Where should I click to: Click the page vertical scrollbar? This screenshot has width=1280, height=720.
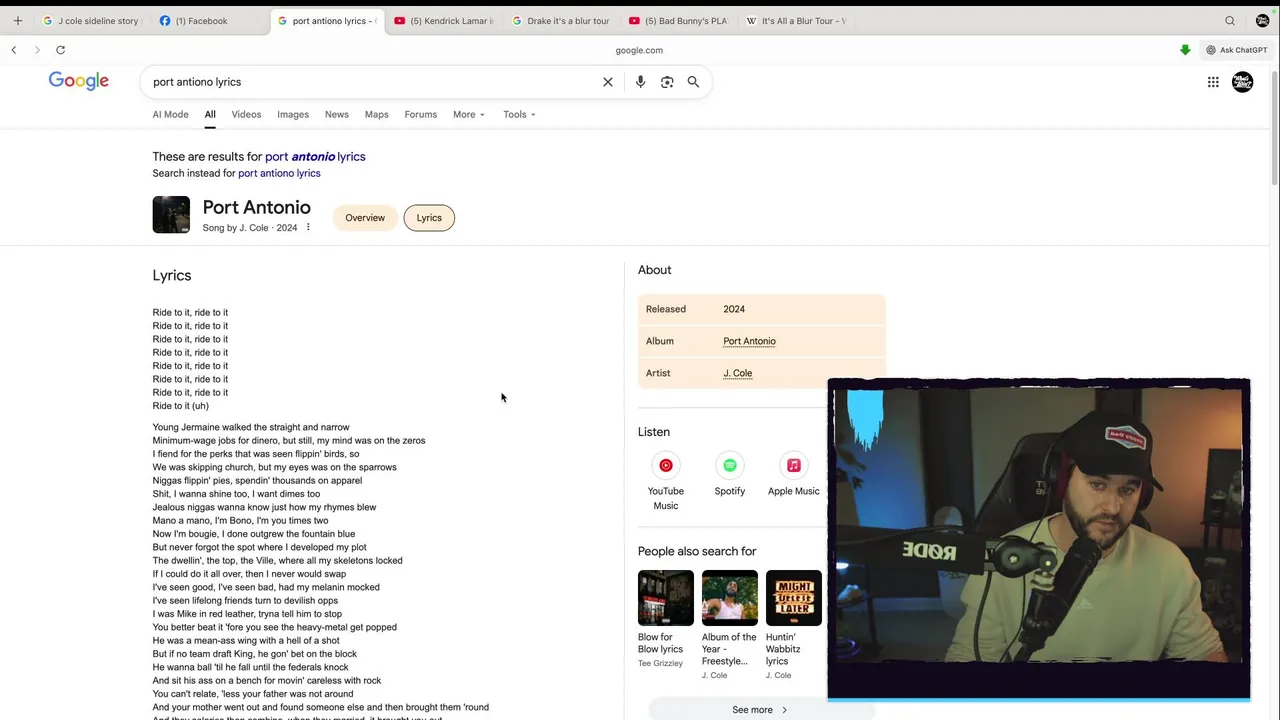click(1274, 130)
